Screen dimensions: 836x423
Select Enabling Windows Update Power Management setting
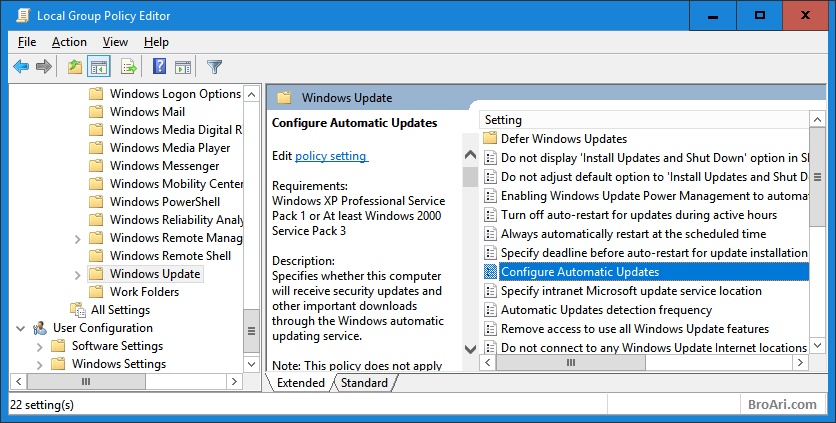click(654, 196)
